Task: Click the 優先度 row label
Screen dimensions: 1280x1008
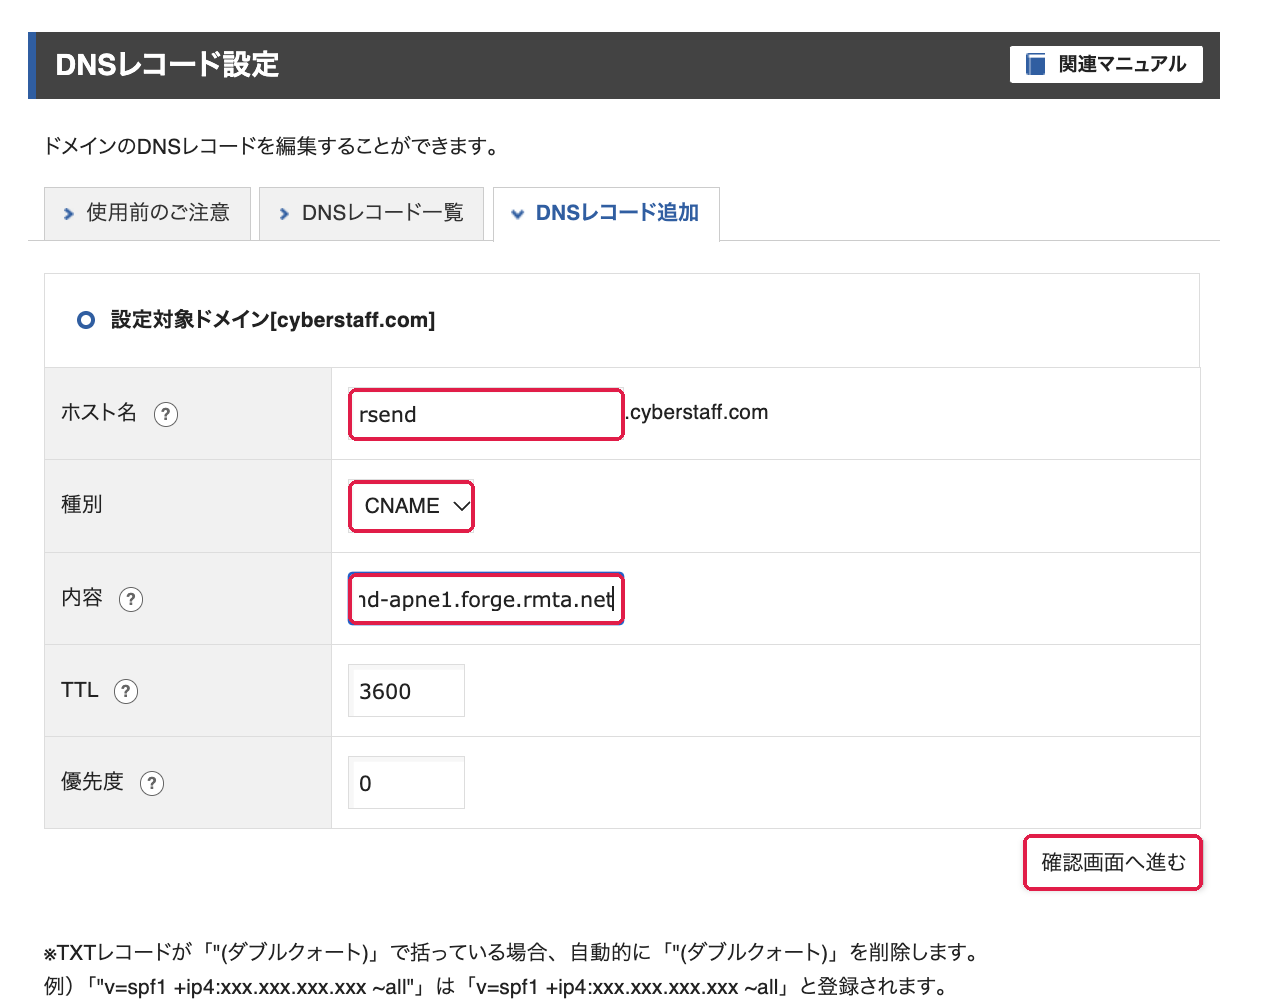Action: 92,781
